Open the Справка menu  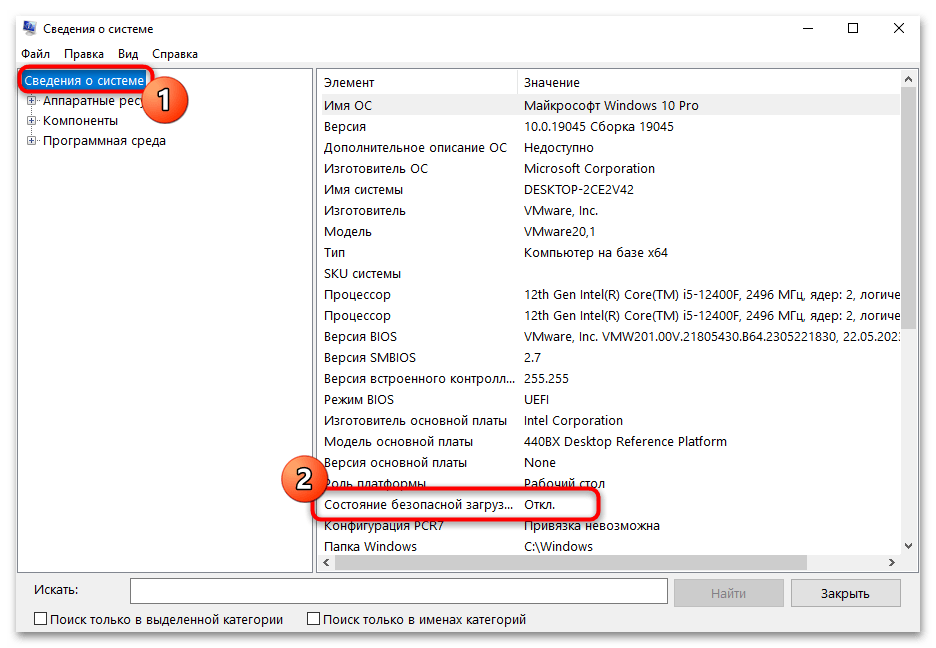174,53
